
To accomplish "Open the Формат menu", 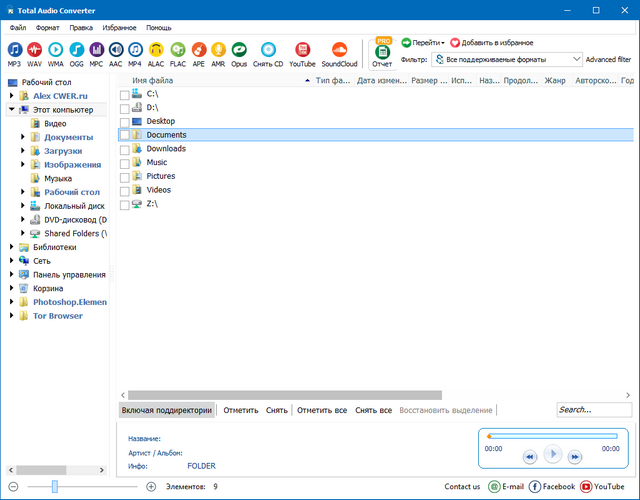I will (x=48, y=28).
